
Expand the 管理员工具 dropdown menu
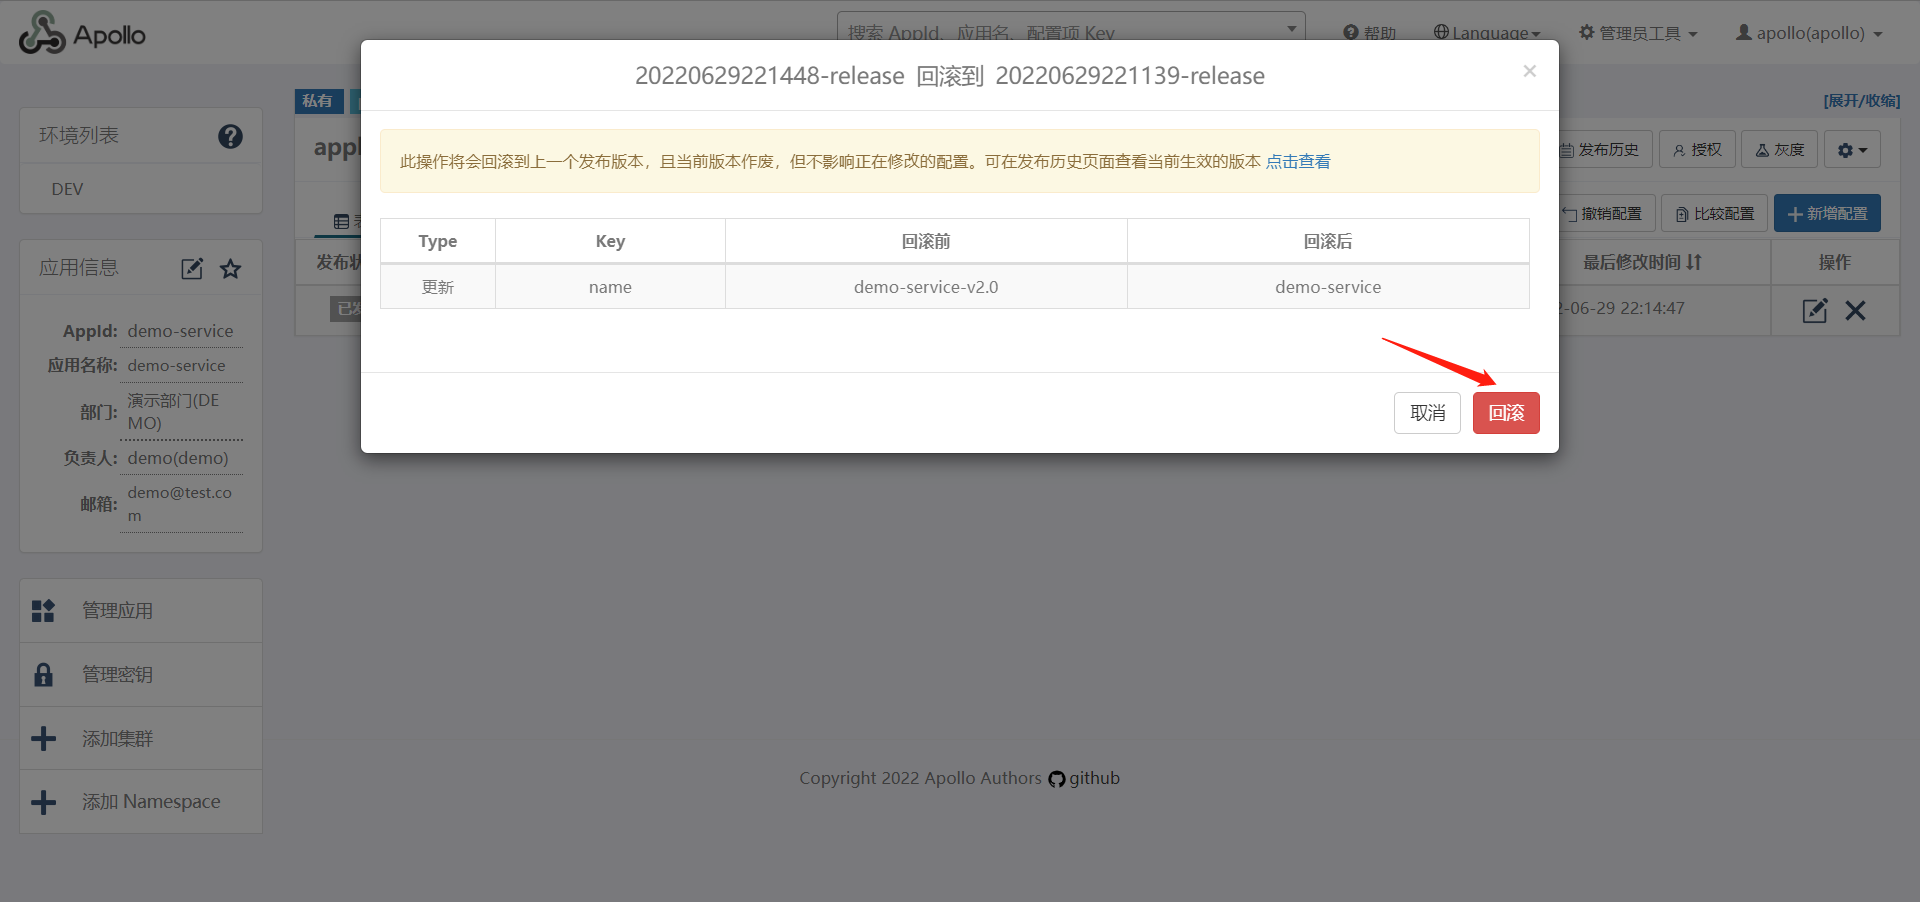click(x=1638, y=33)
